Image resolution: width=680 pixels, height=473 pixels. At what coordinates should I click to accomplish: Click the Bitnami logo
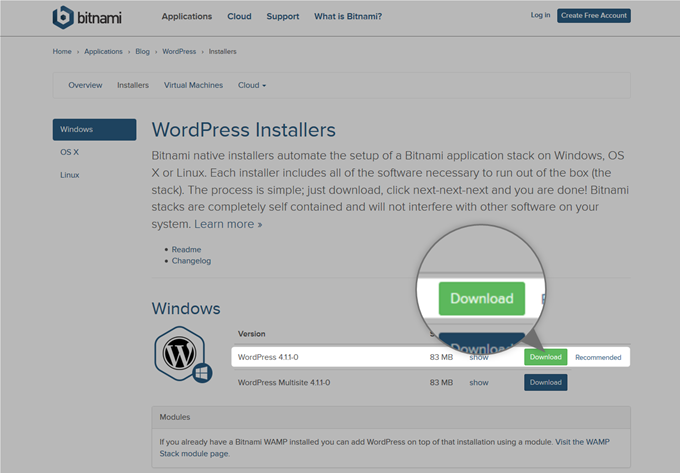point(87,17)
